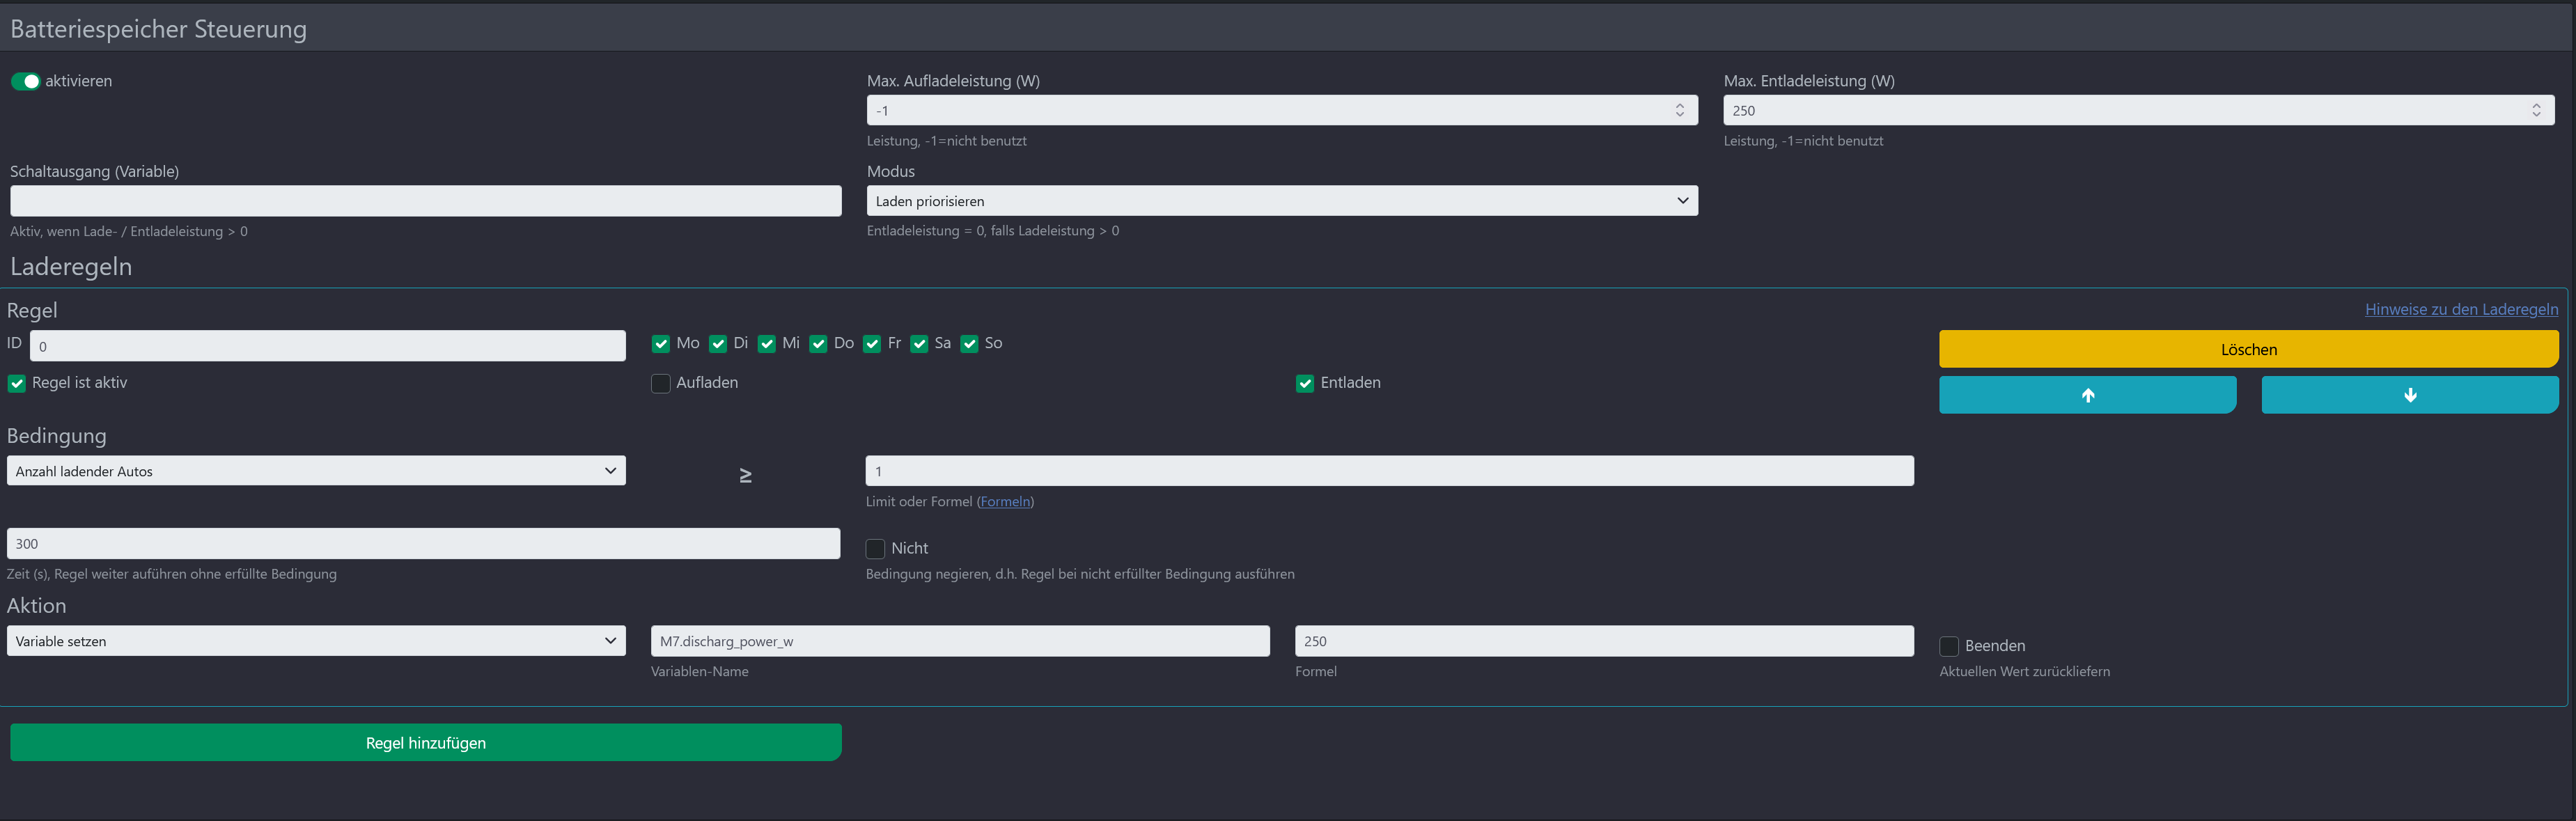Open Hinweise zu den Laderegeln link

pyautogui.click(x=2461, y=309)
